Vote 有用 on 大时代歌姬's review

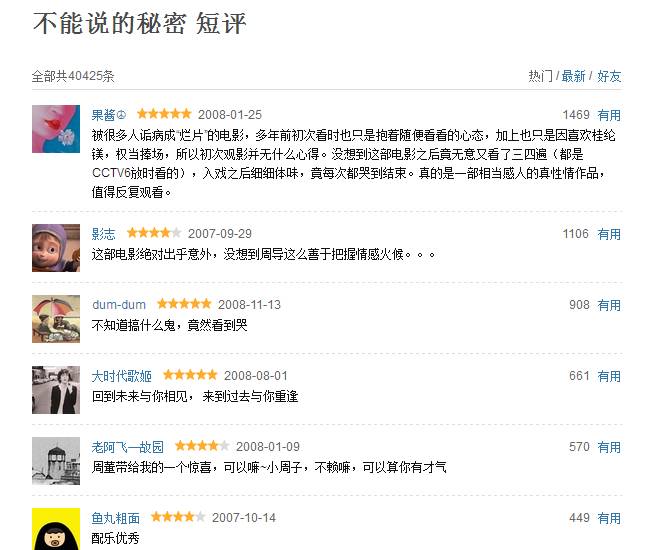click(x=609, y=376)
